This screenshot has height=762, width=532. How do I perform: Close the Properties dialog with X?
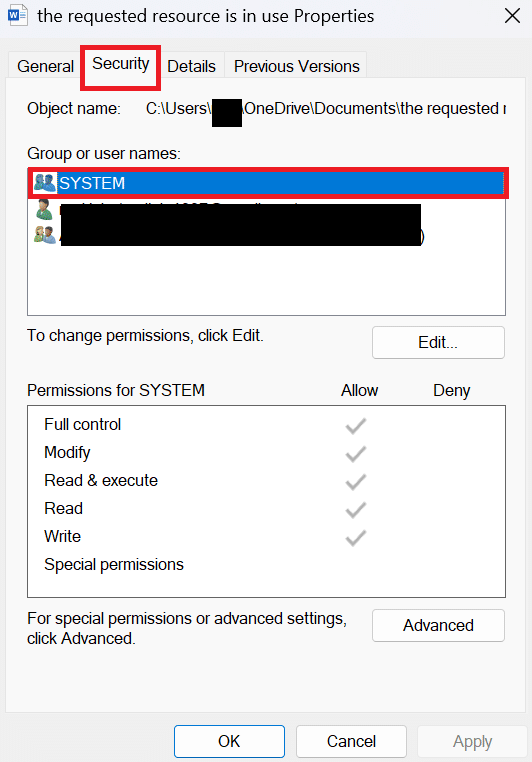(513, 16)
